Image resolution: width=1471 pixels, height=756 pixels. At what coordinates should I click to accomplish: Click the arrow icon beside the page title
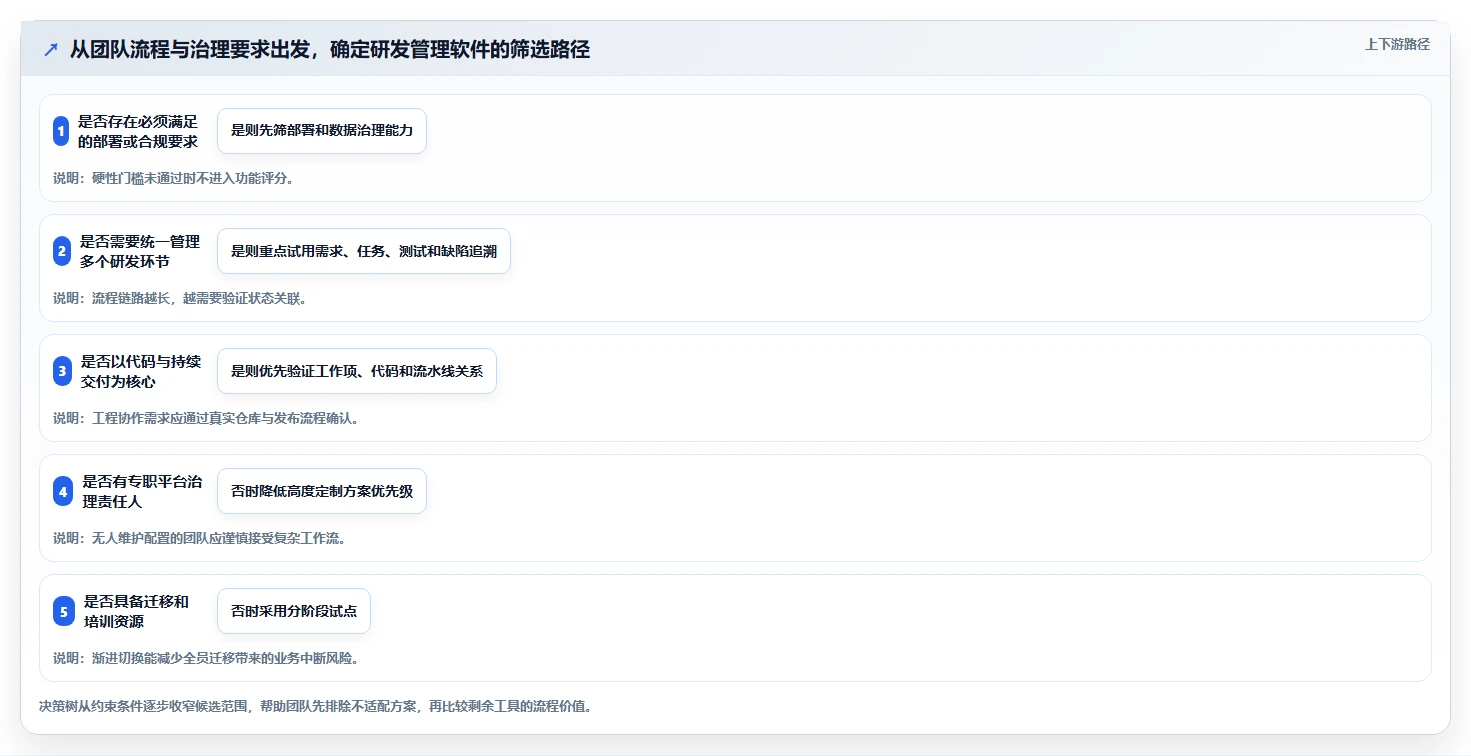(51, 50)
